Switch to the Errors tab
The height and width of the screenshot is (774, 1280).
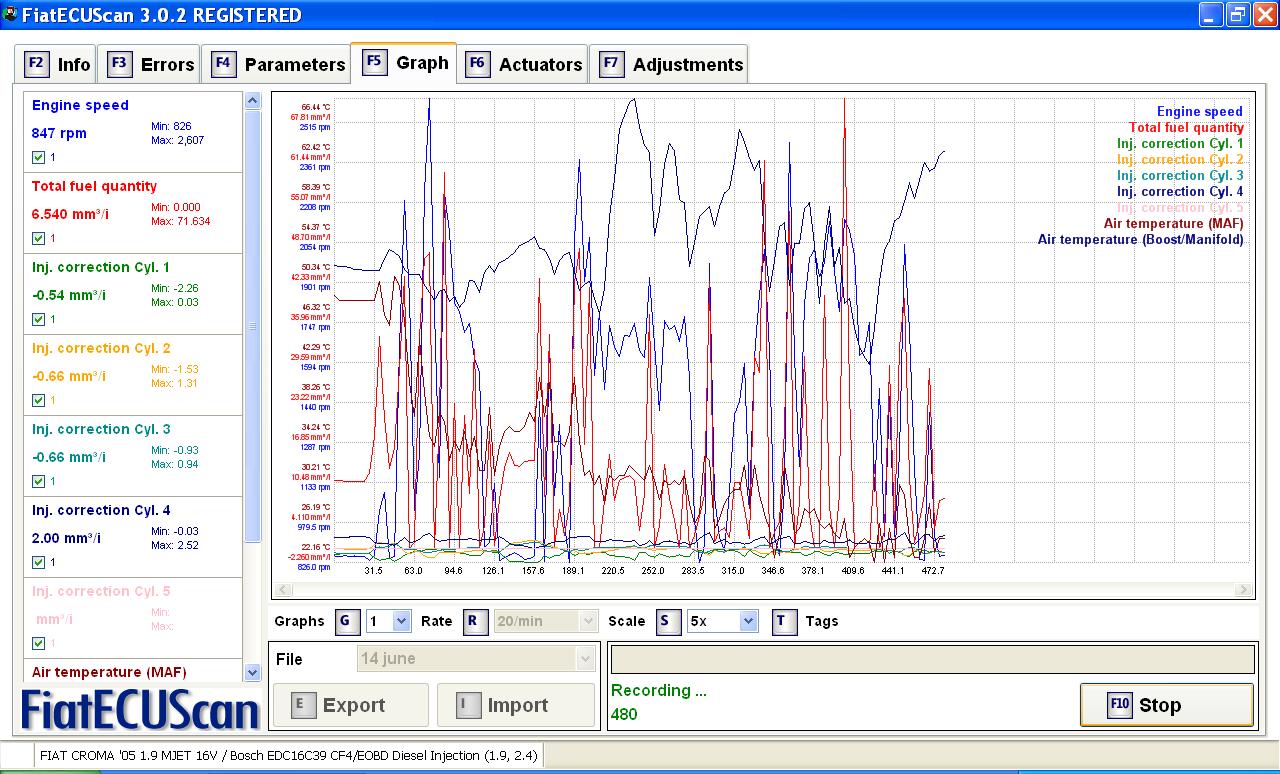(x=151, y=64)
